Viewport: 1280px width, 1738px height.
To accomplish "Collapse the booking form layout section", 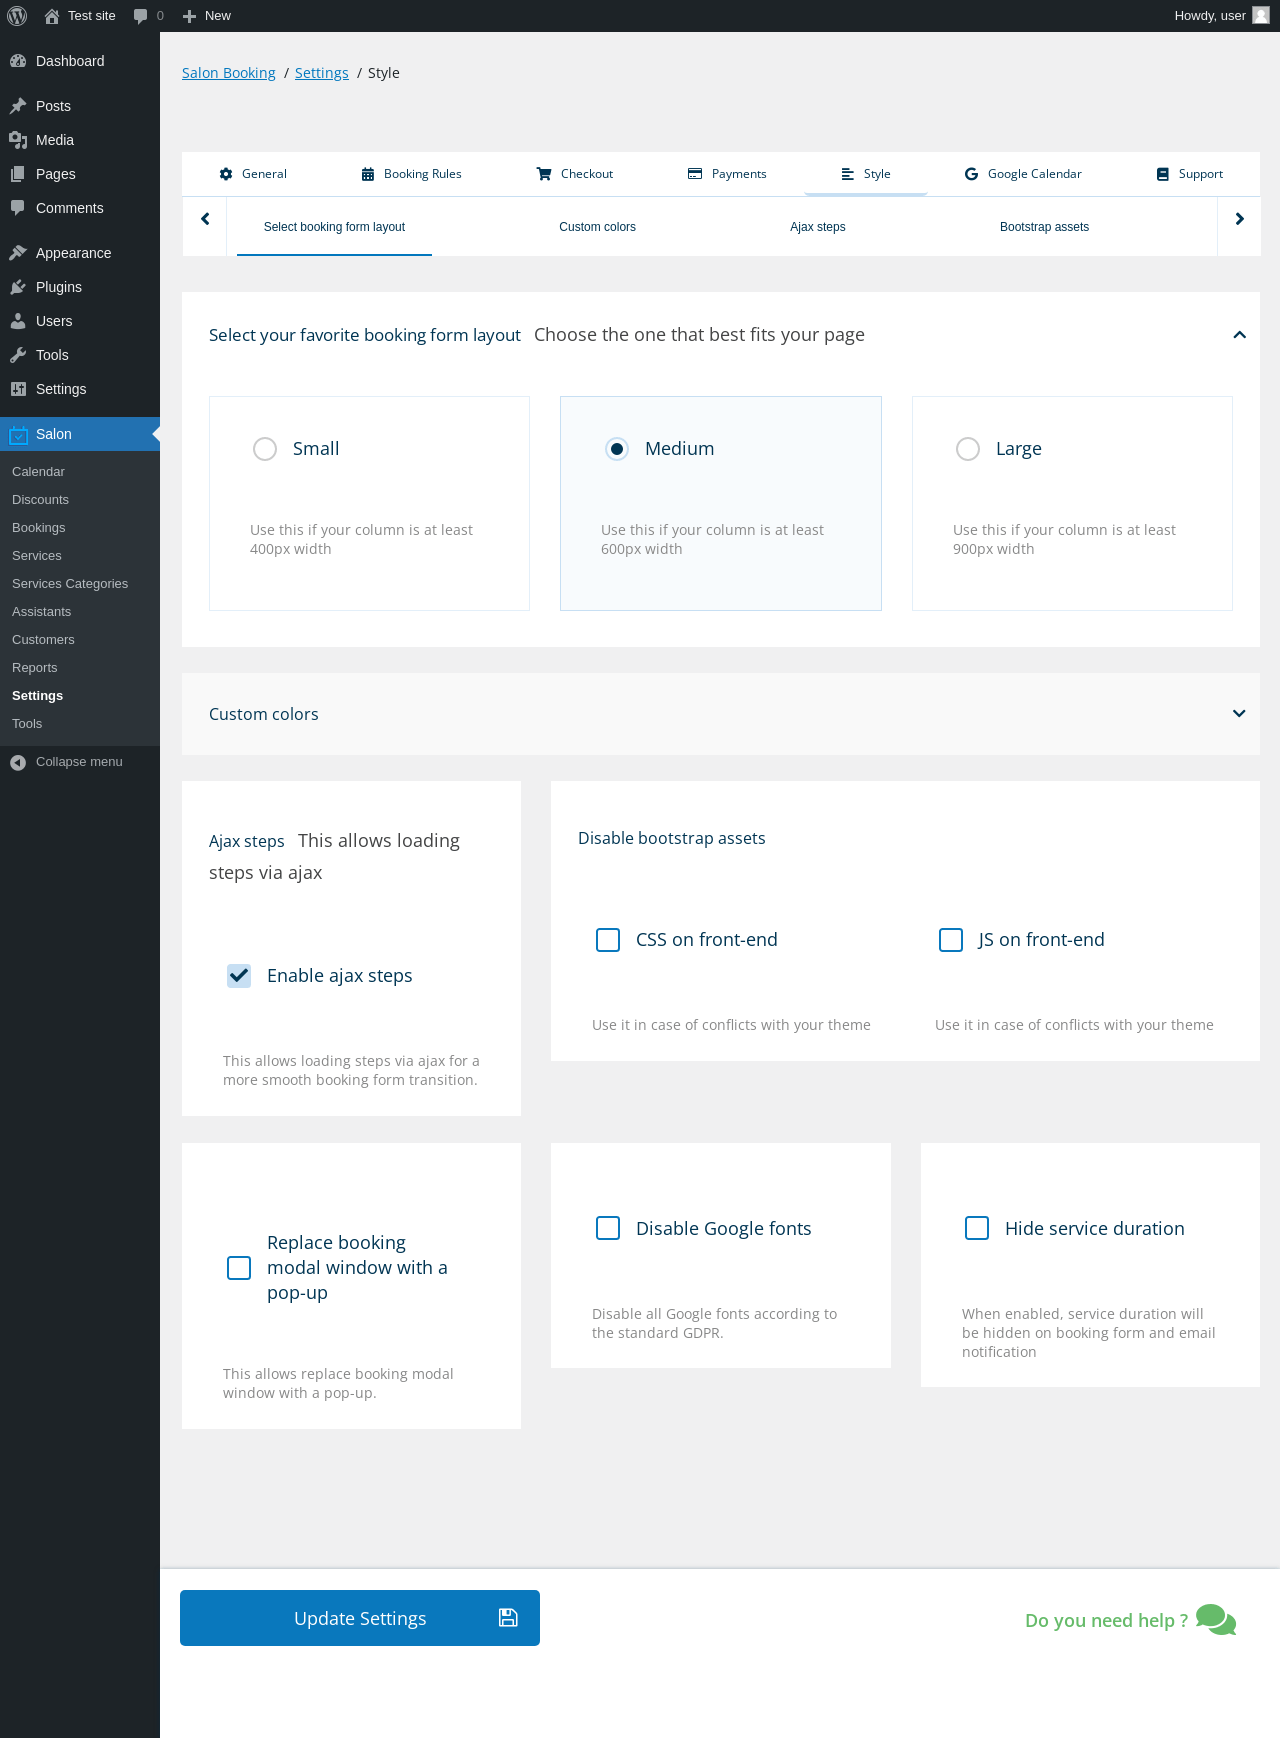I will 1239,335.
